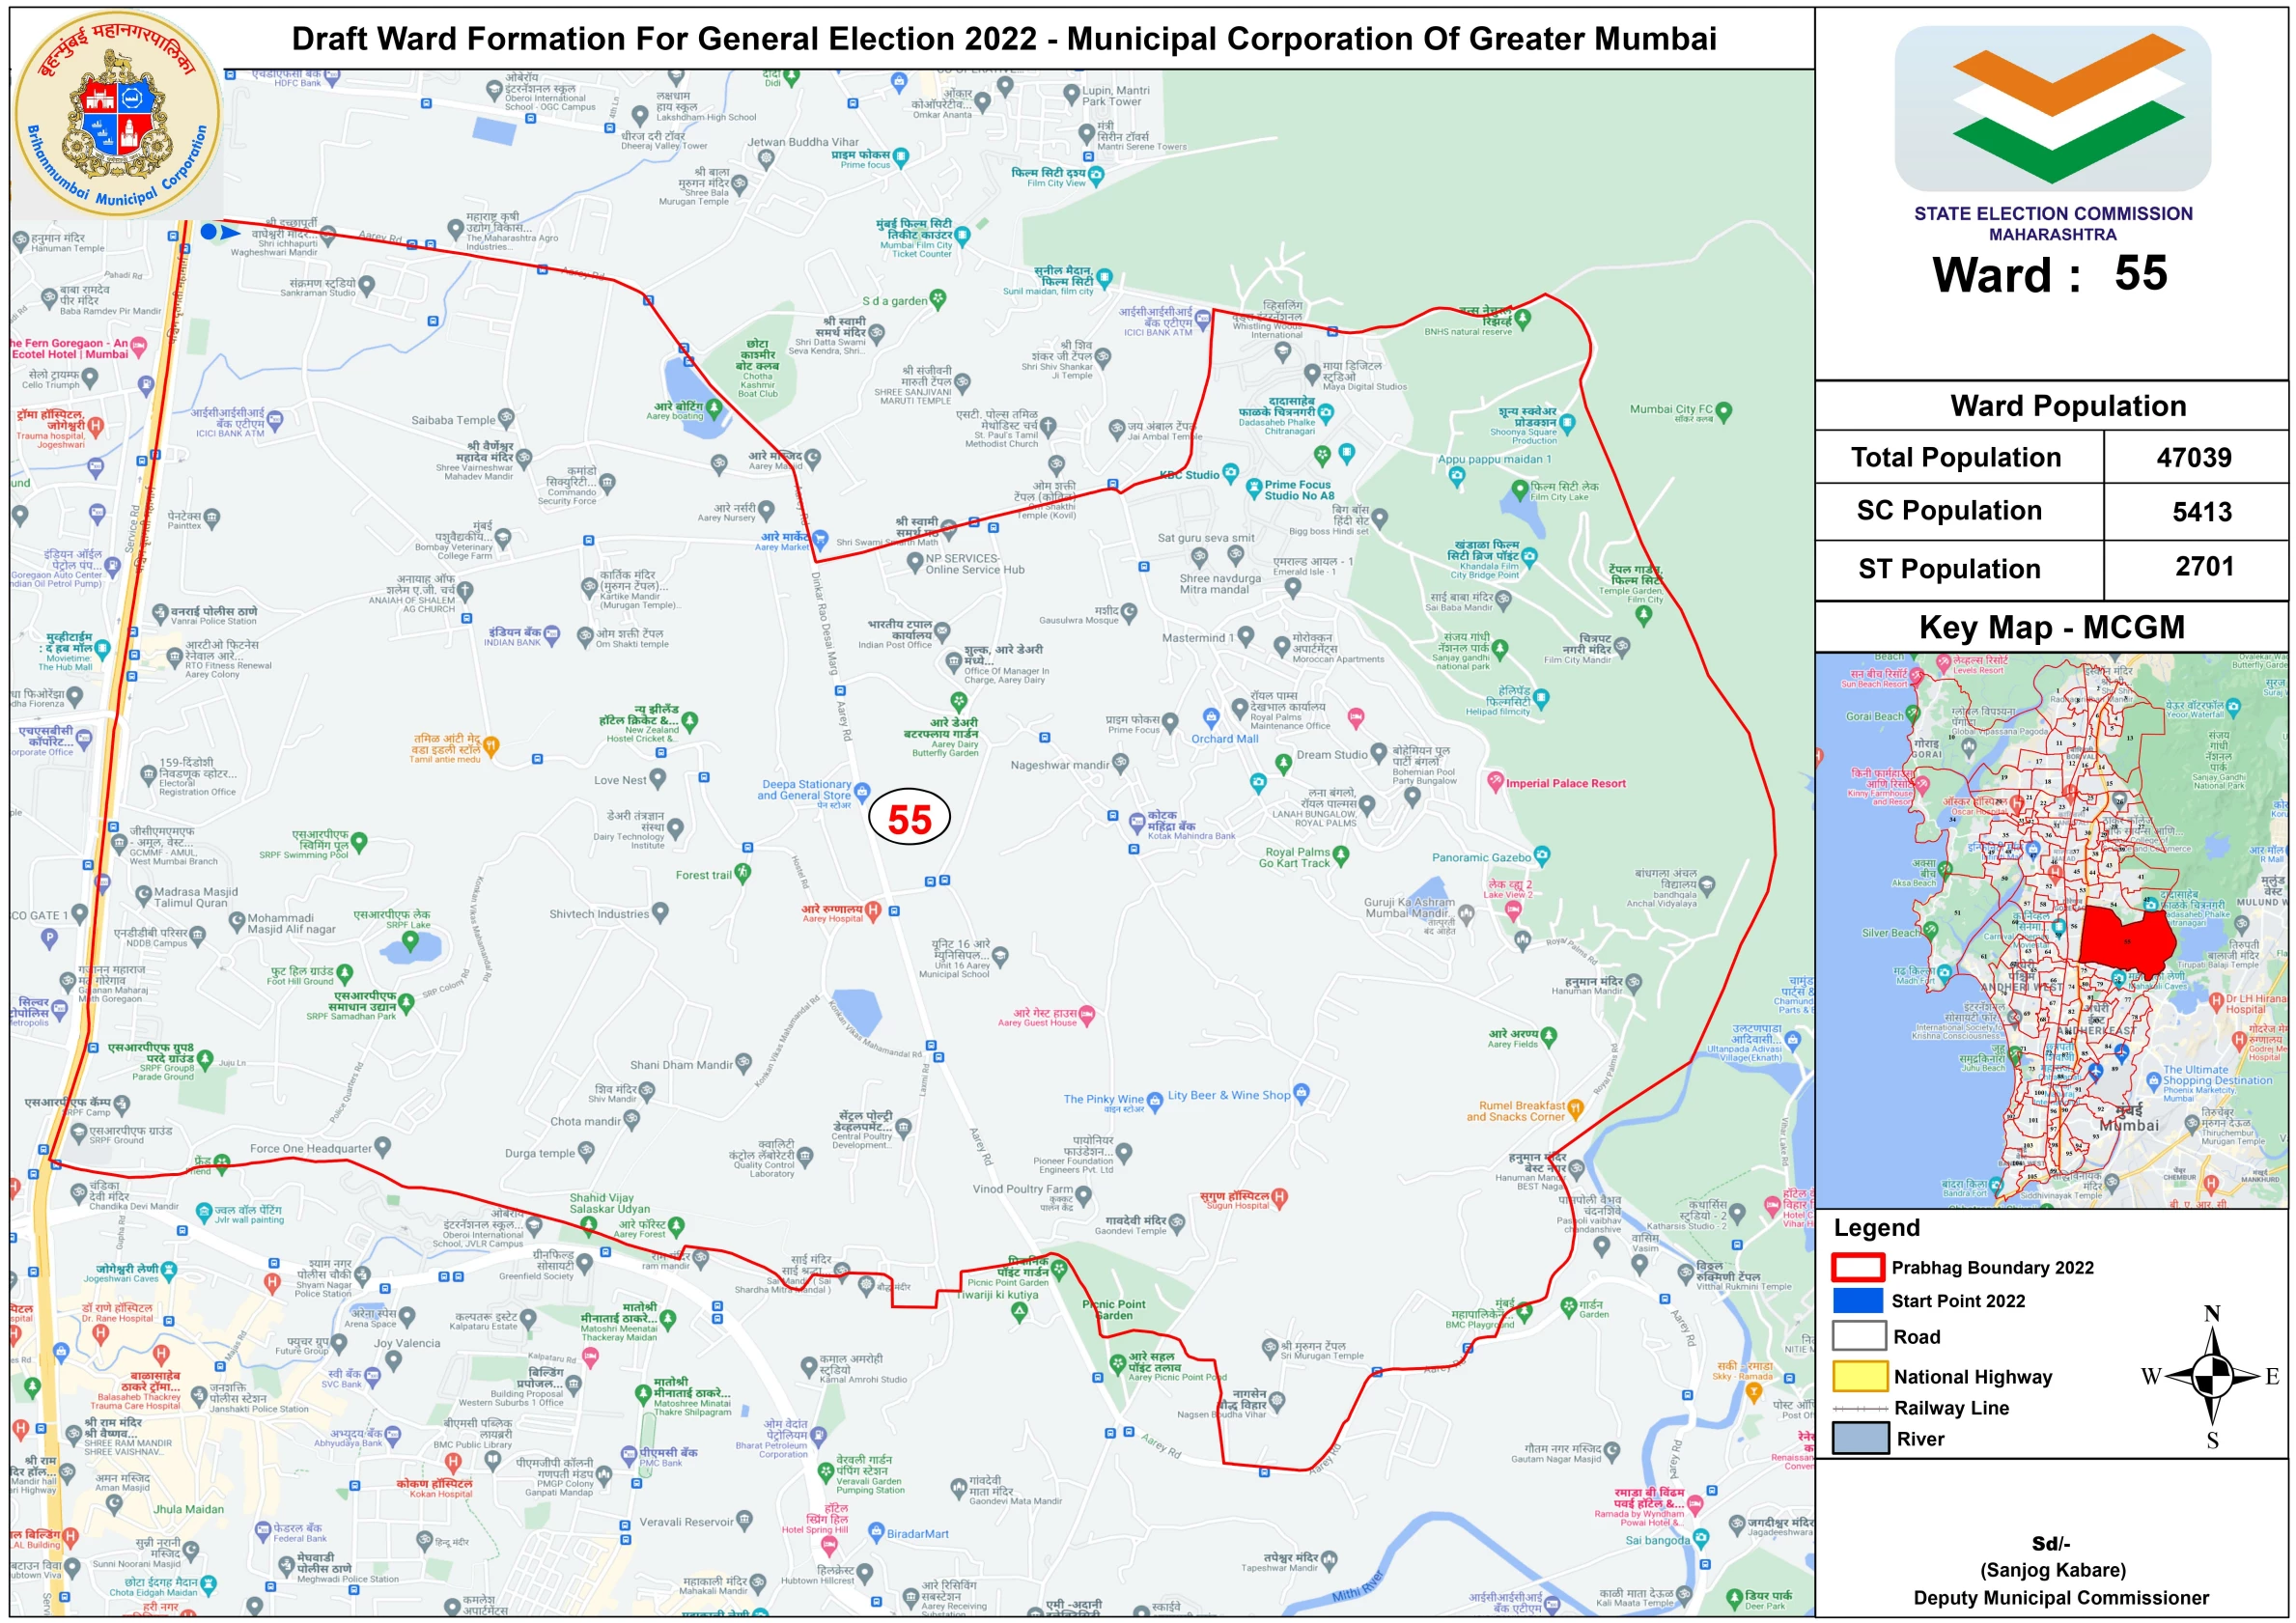The image size is (2296, 1623).
Task: Click the compass rose north indicator
Action: 2212,1314
